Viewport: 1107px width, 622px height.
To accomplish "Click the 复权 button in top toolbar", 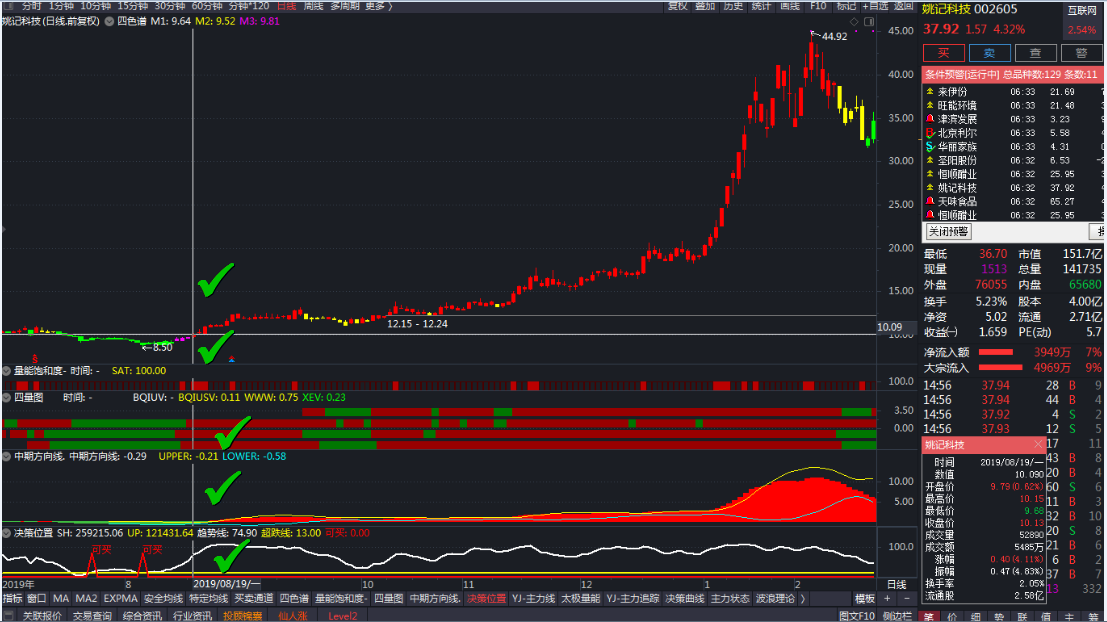I will pos(677,6).
